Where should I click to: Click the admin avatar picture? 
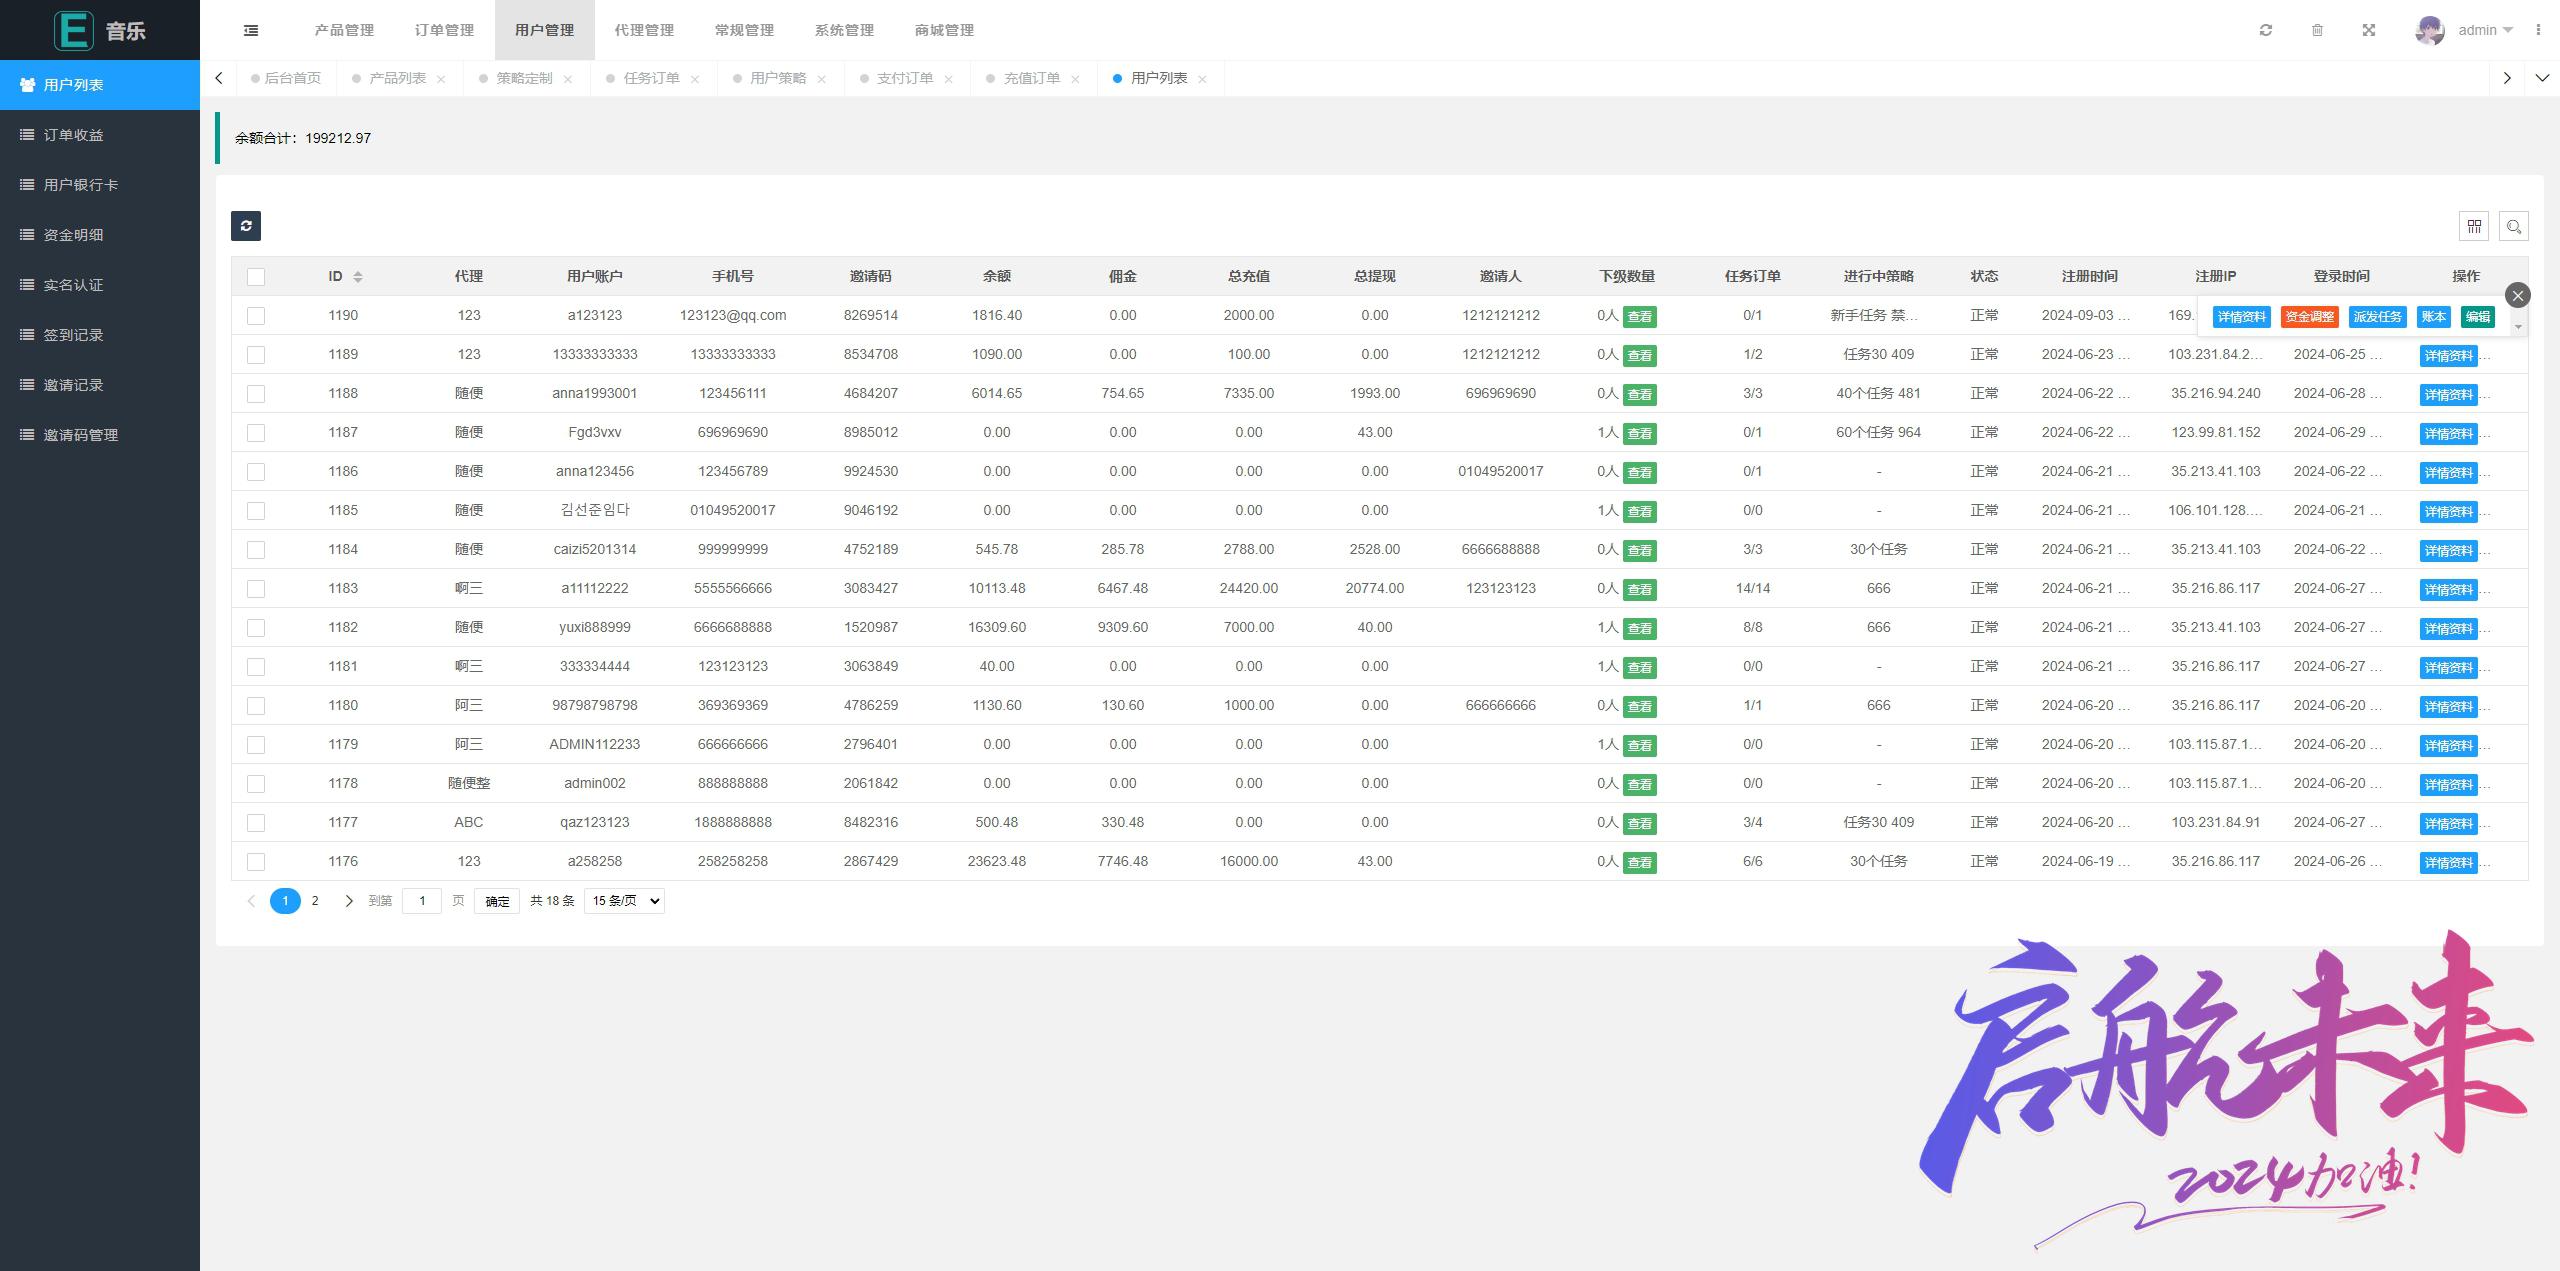[2430, 30]
